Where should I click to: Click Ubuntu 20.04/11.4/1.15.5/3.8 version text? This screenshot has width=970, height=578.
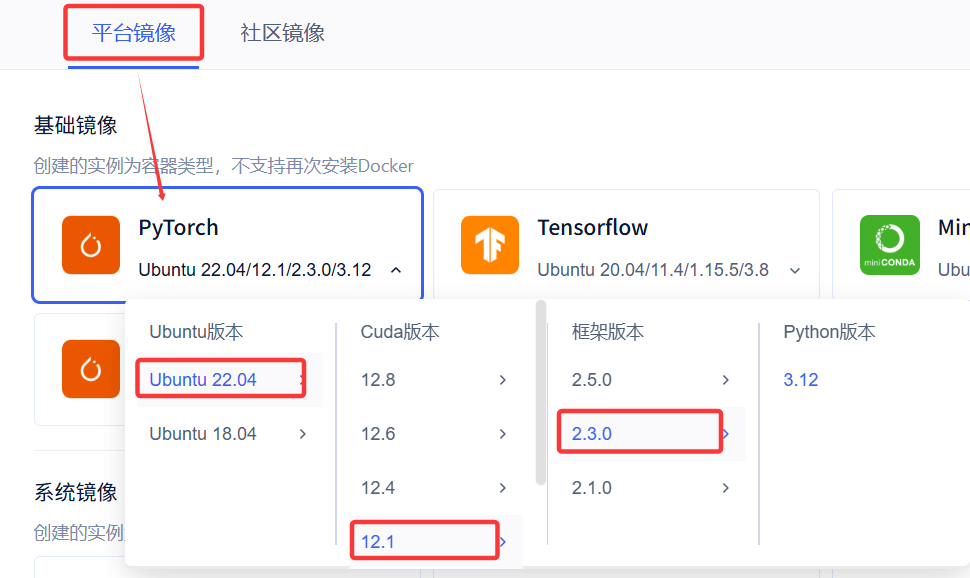click(653, 270)
